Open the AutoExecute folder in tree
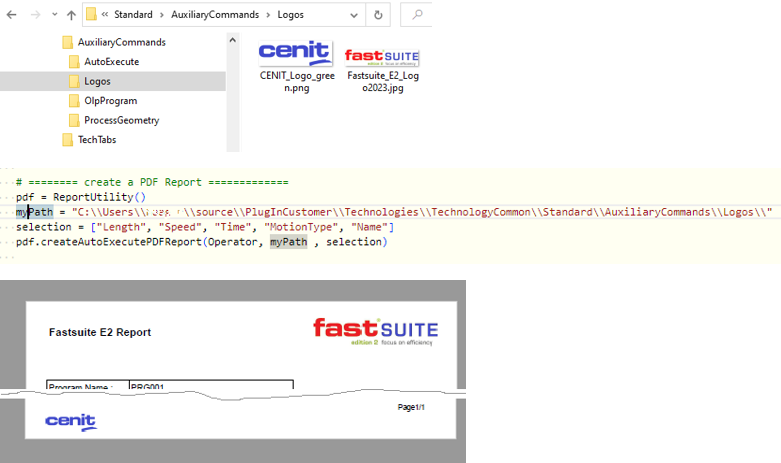This screenshot has width=781, height=463. click(111, 62)
